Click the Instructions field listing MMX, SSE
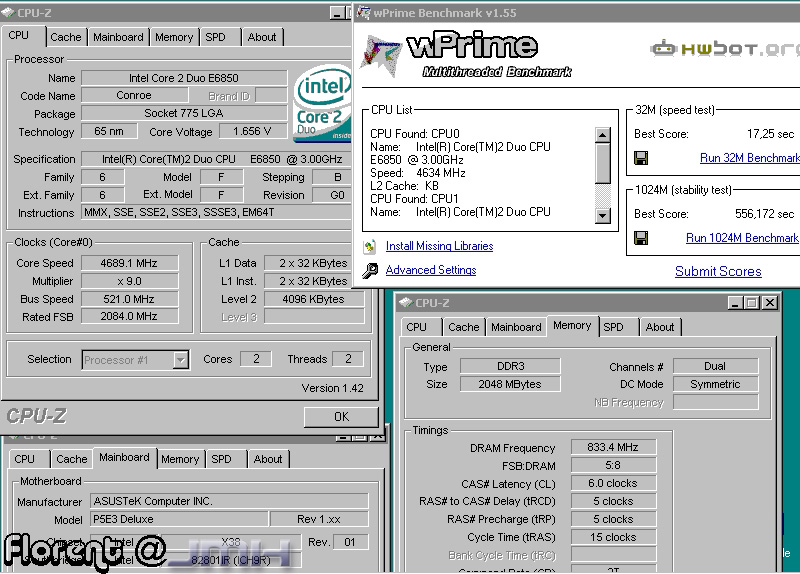This screenshot has width=800, height=574. (216, 212)
